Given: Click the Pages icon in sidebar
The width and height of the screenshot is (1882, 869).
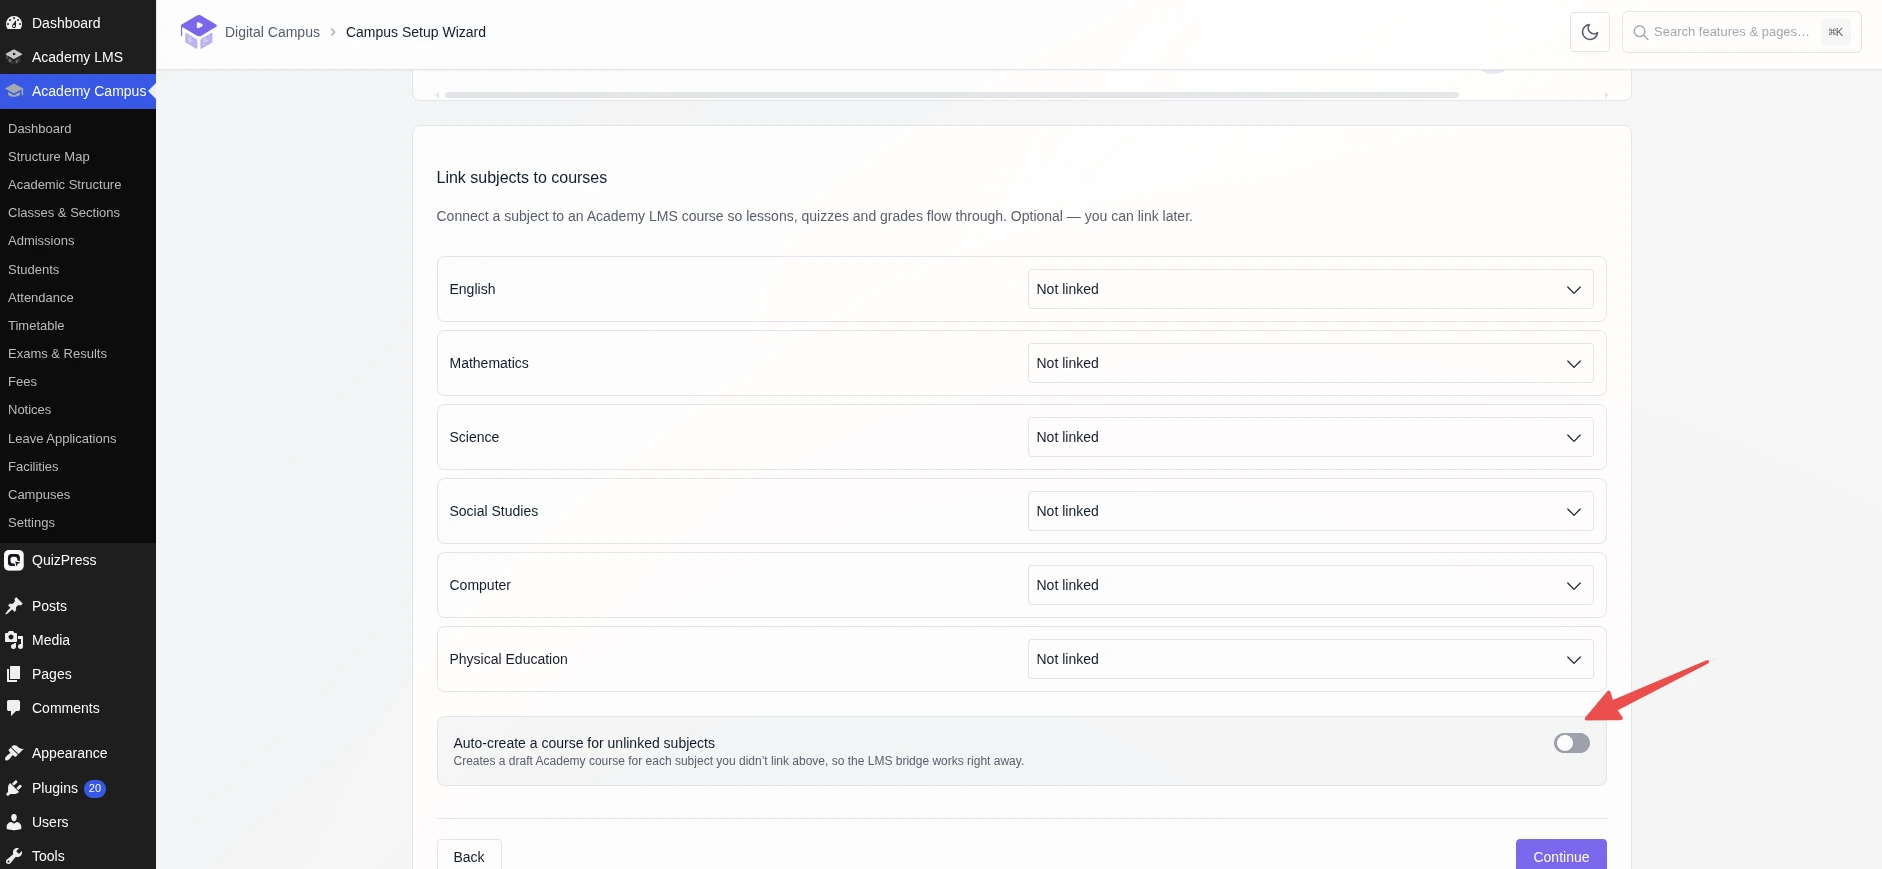Looking at the screenshot, I should click(x=14, y=674).
